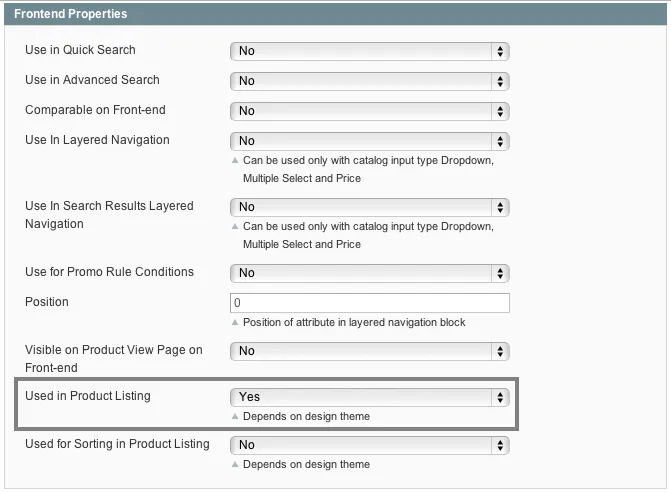
Task: Click the Position input field
Action: pyautogui.click(x=369, y=303)
